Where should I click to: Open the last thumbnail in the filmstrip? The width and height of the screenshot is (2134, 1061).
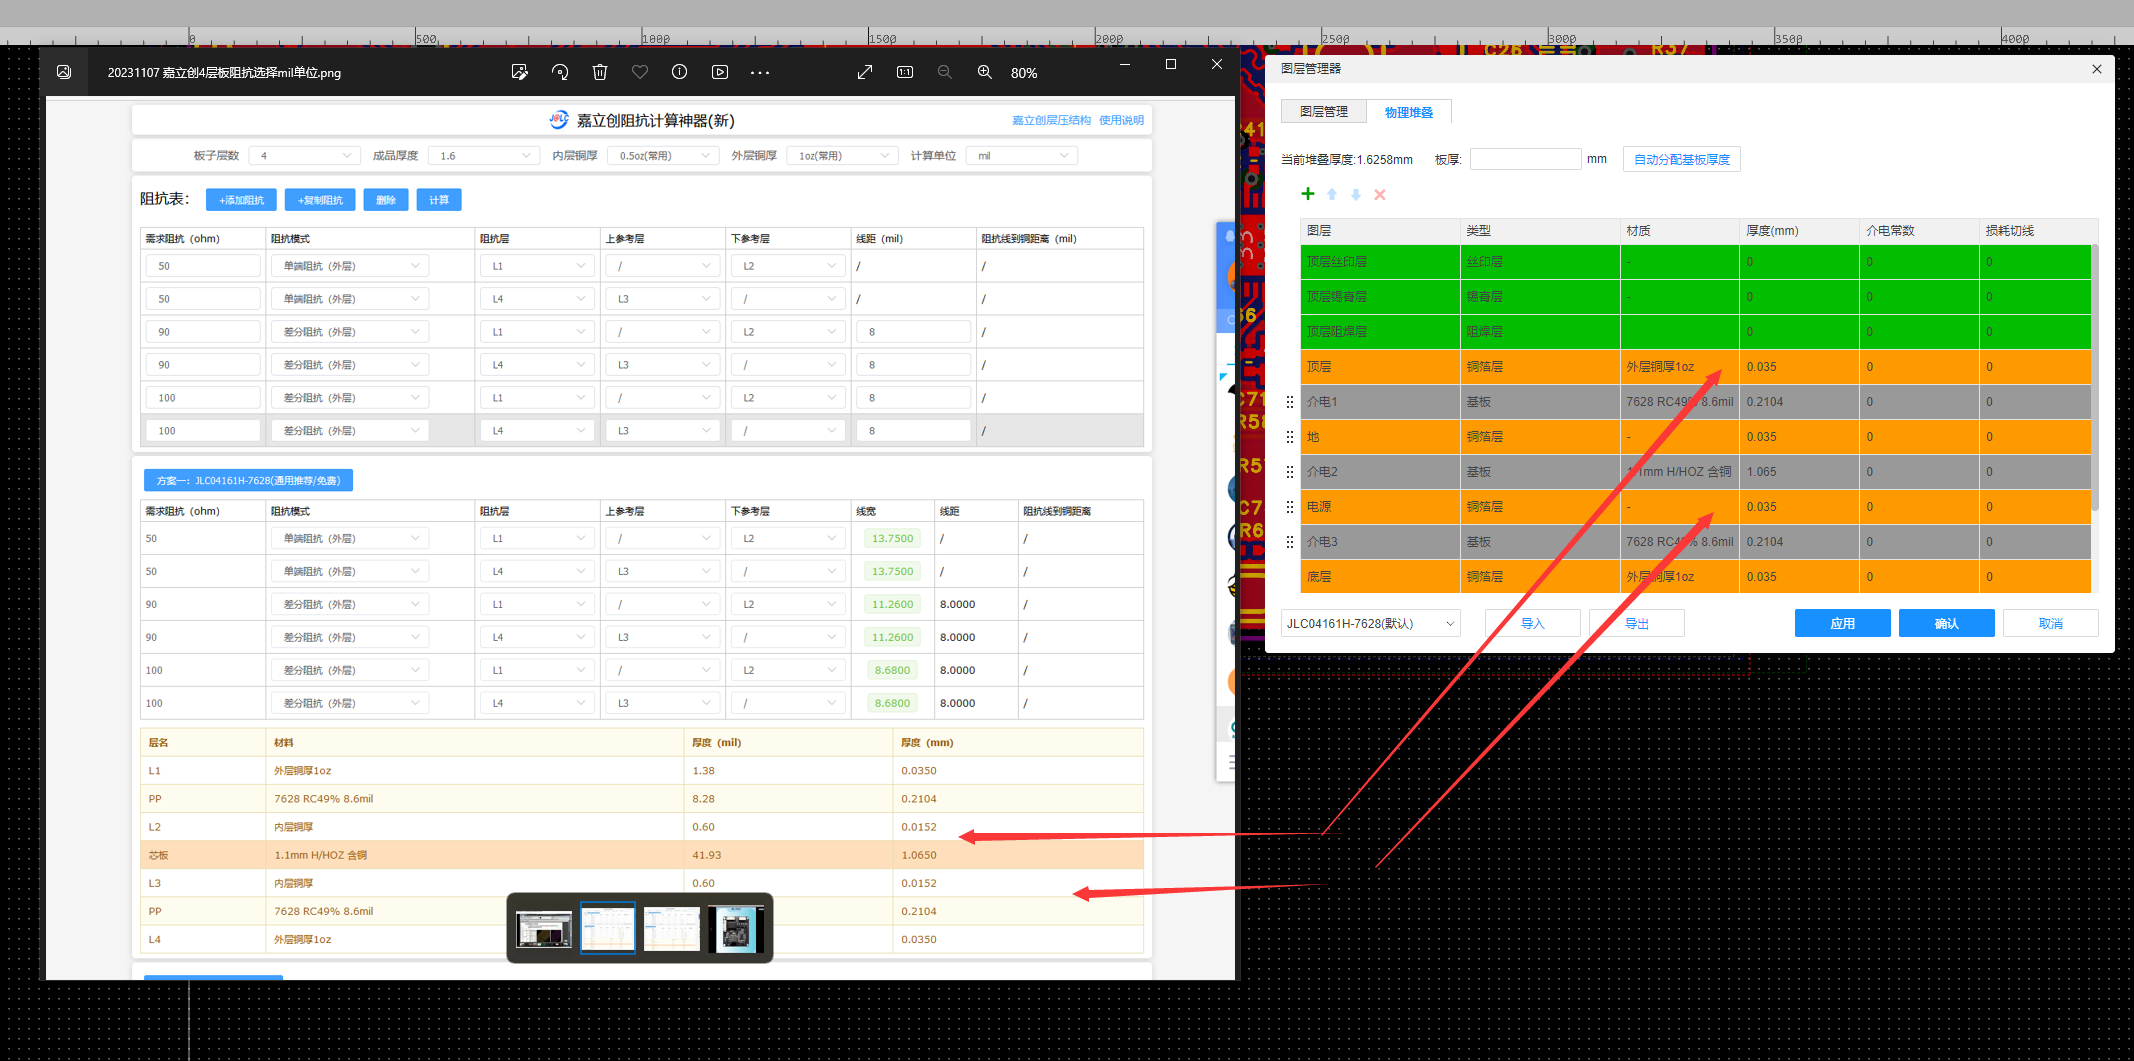(x=736, y=929)
